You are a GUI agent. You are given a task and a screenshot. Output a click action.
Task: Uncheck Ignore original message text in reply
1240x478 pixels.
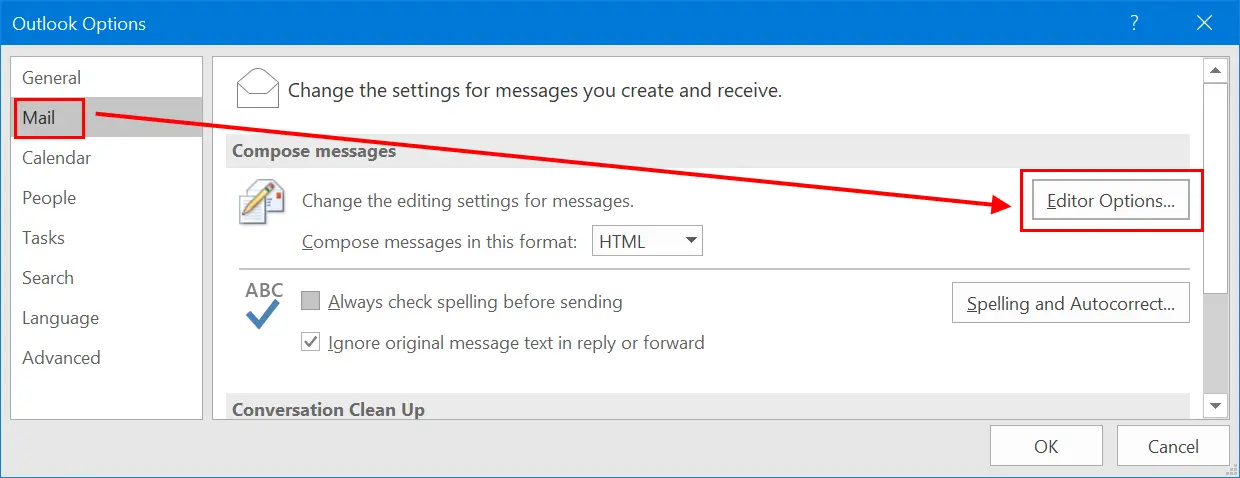click(310, 342)
